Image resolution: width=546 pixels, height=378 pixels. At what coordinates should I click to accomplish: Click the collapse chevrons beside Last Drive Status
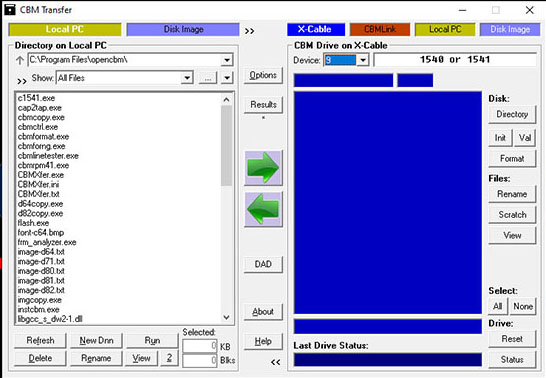(275, 362)
